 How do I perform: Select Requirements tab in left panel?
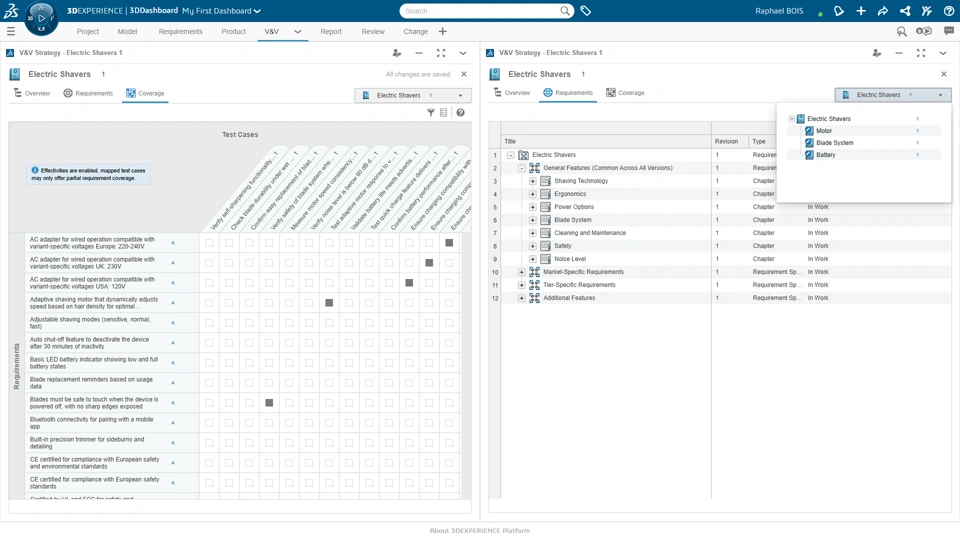[88, 93]
